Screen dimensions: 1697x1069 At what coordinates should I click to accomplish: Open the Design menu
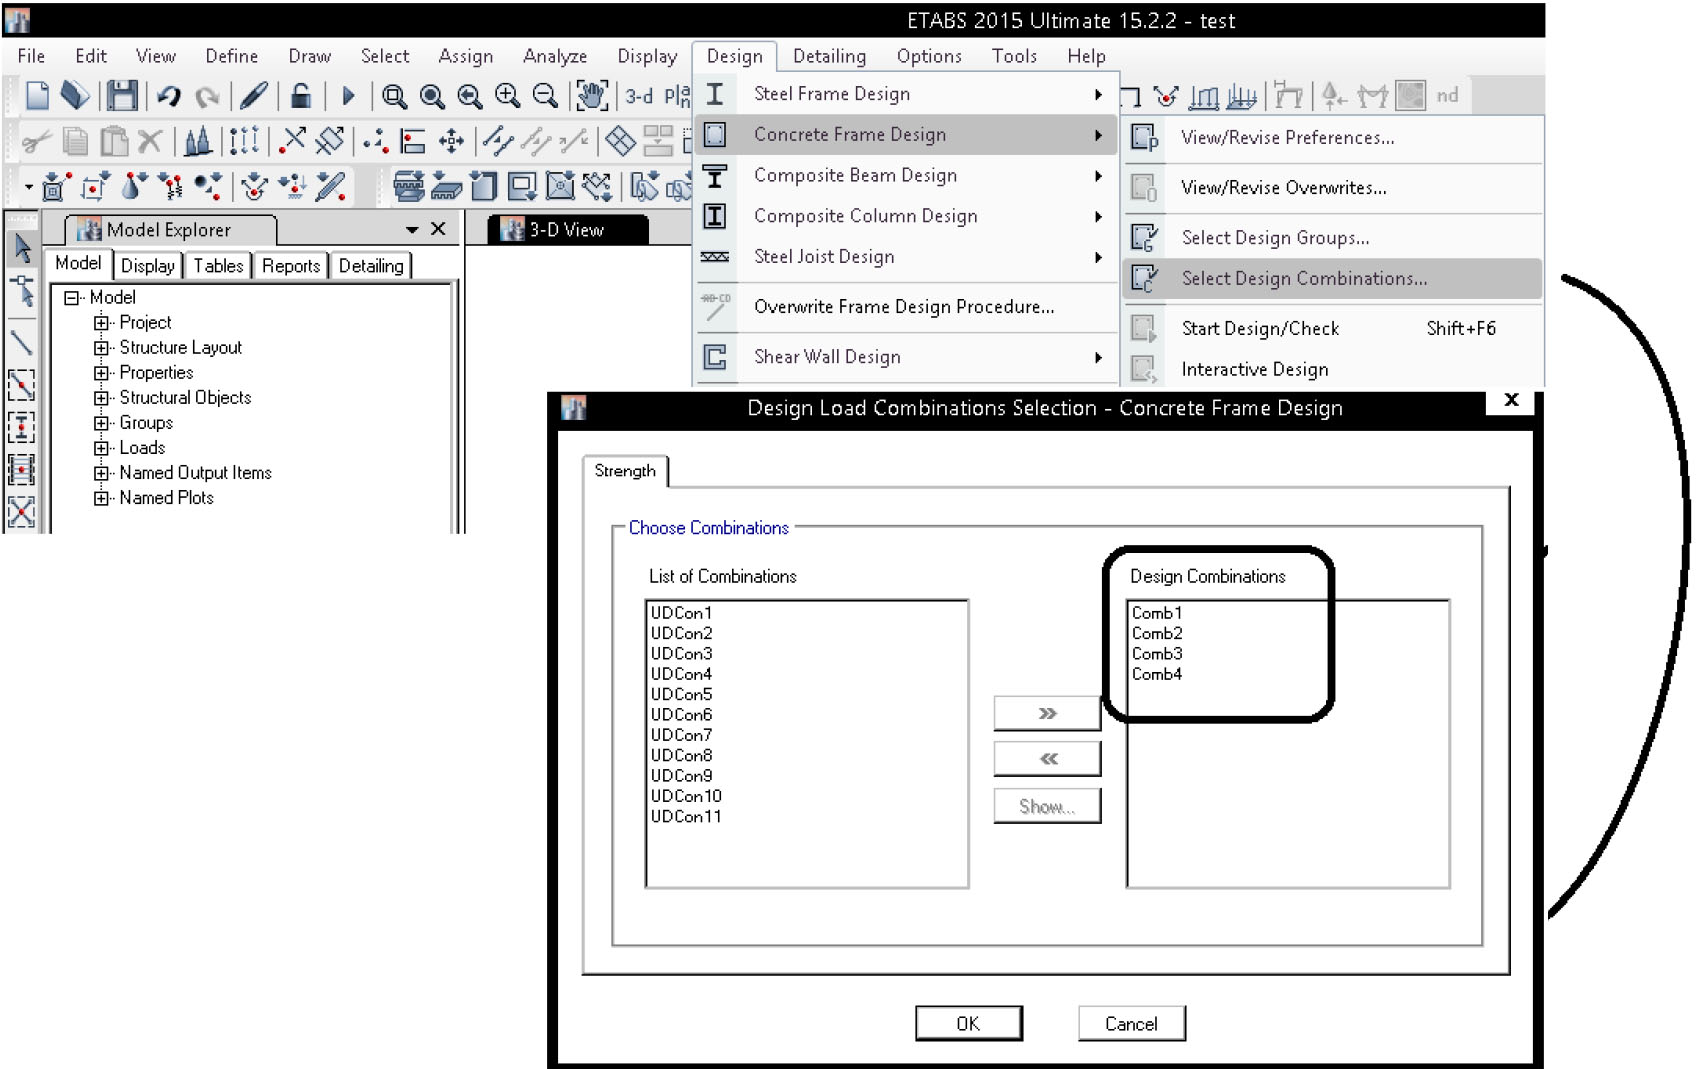[735, 57]
